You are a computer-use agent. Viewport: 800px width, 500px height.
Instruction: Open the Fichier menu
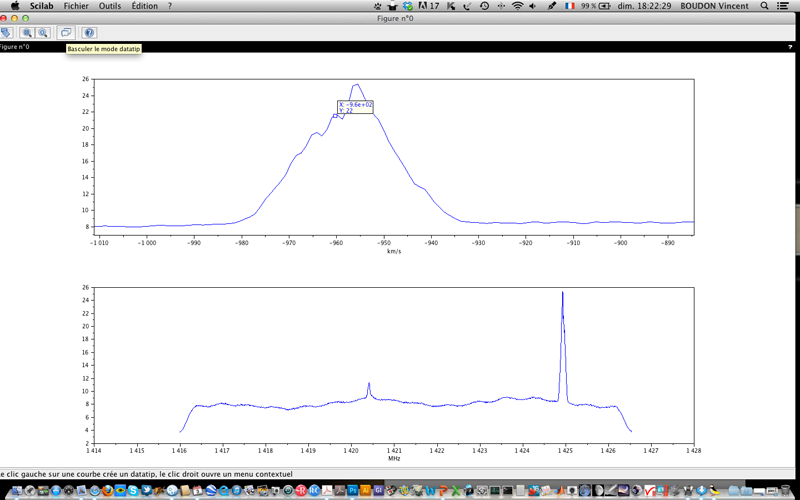pos(76,6)
